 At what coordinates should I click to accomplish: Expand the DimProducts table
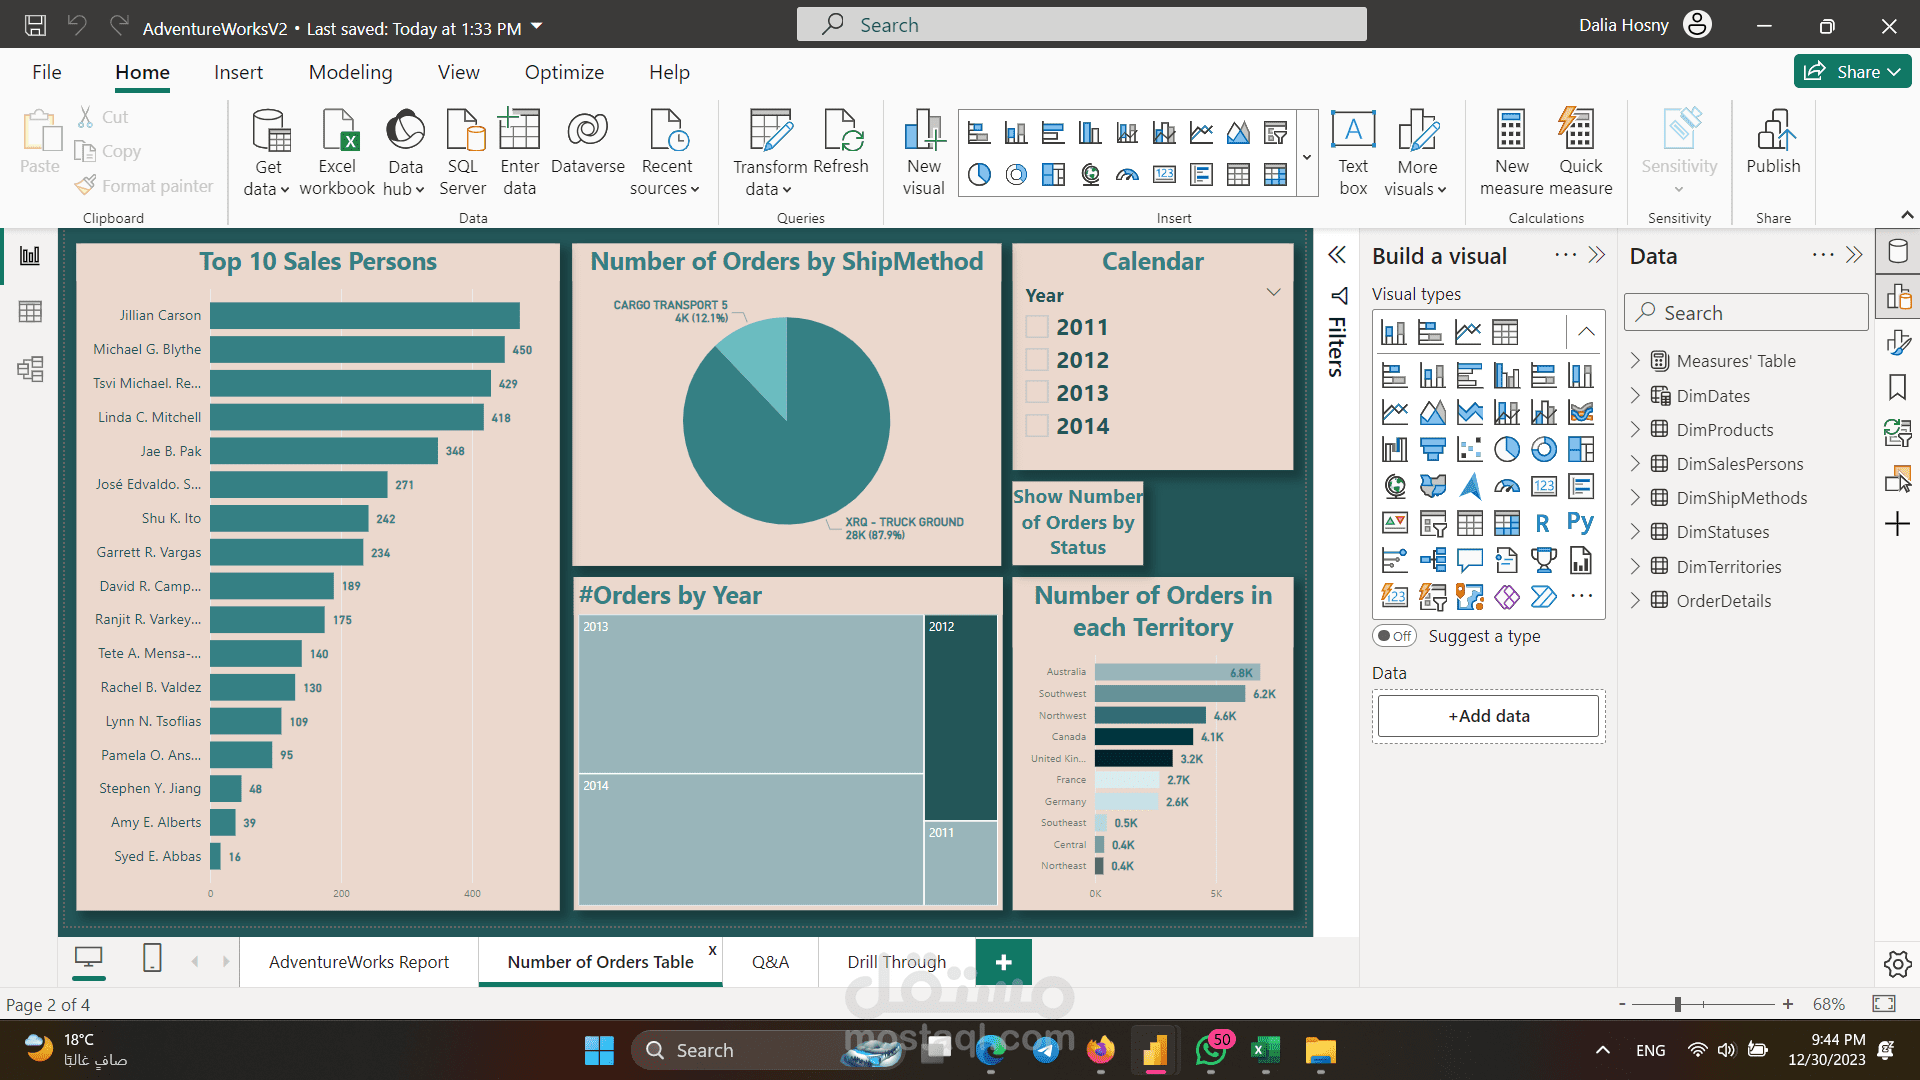pos(1636,430)
